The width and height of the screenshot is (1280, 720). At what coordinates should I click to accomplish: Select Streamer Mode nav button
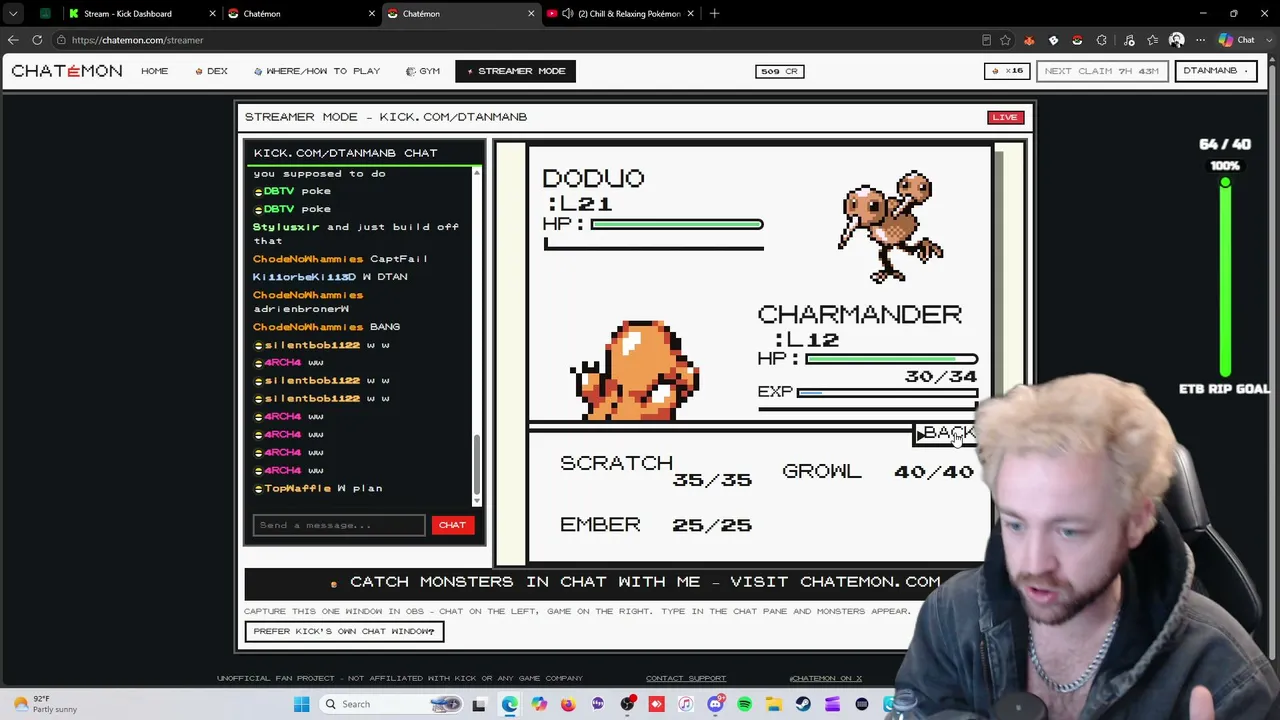(515, 71)
